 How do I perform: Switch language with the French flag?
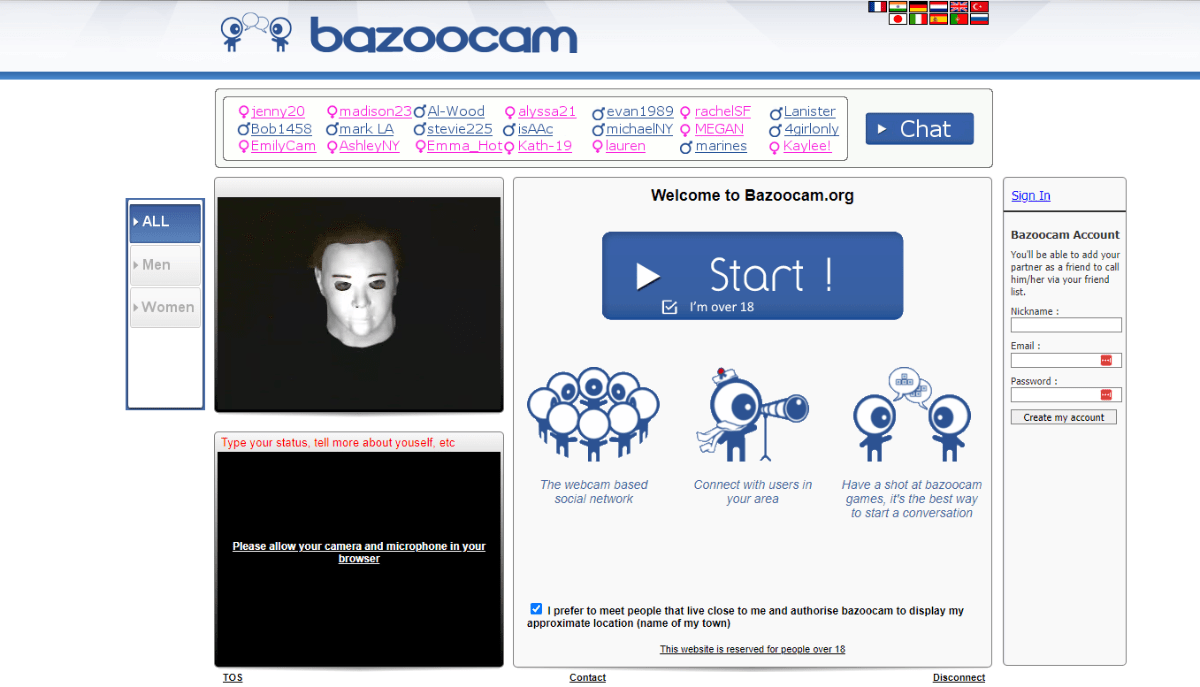tap(877, 7)
